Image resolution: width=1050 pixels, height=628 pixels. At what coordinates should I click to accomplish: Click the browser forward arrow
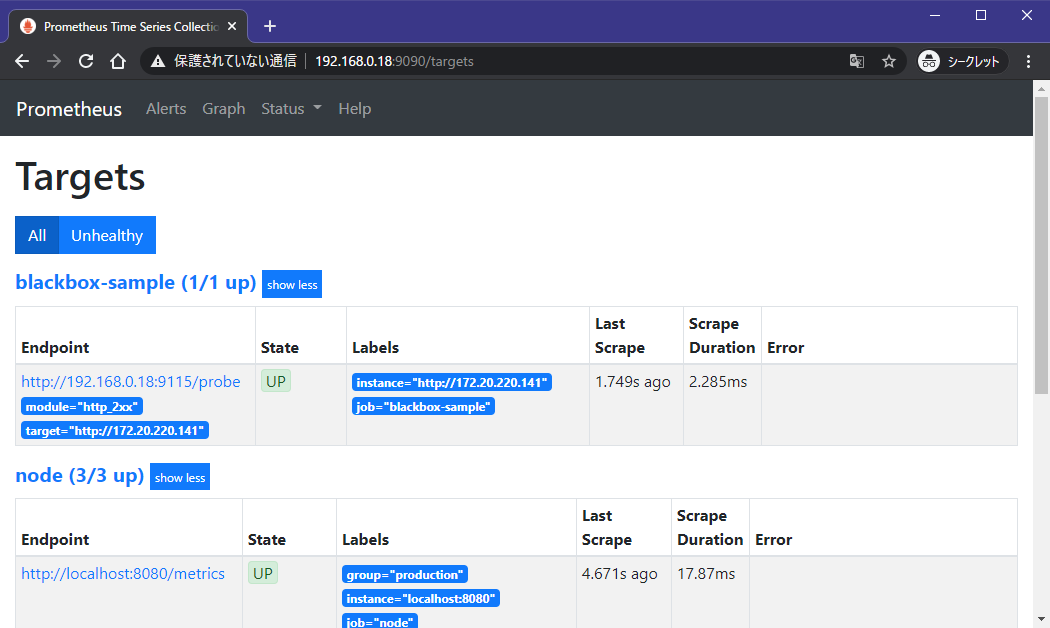pyautogui.click(x=54, y=62)
